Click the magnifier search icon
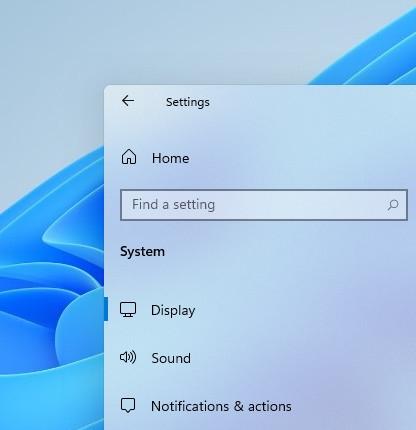Viewport: 416px width, 430px height. tap(393, 205)
